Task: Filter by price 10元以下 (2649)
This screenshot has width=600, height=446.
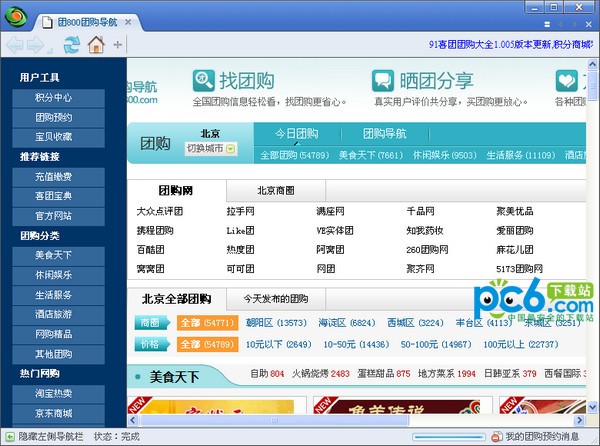Action: (279, 344)
